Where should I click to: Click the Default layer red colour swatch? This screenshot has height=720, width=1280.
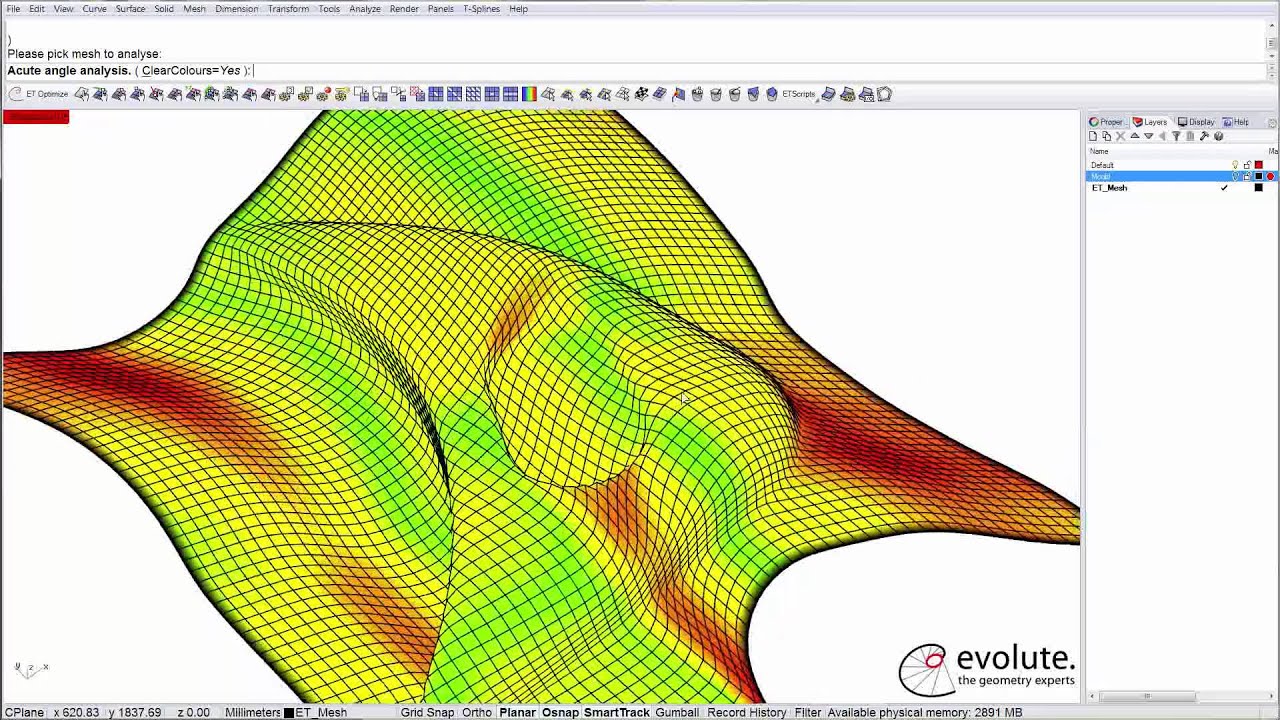(x=1259, y=165)
